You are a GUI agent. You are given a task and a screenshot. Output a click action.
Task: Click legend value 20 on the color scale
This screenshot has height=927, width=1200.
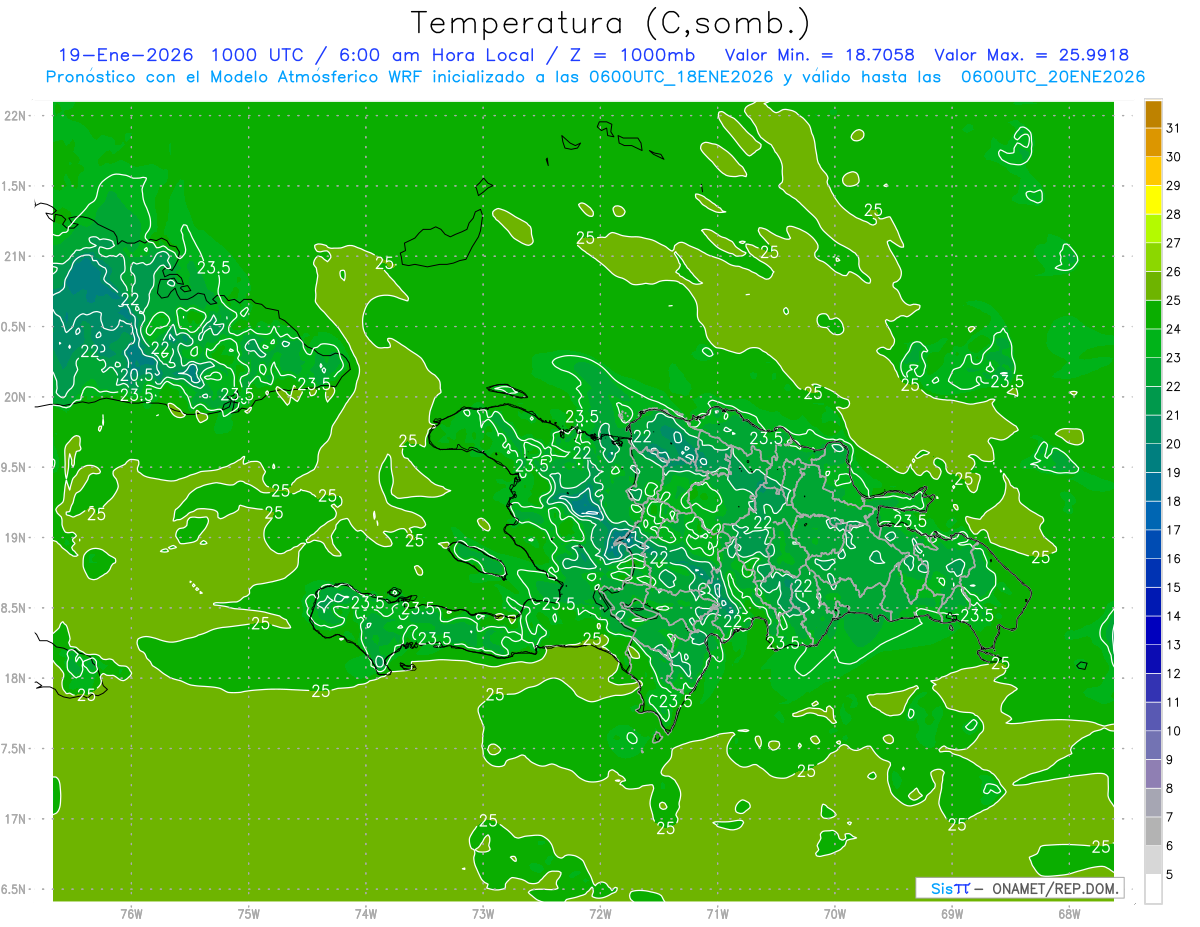pos(1174,444)
